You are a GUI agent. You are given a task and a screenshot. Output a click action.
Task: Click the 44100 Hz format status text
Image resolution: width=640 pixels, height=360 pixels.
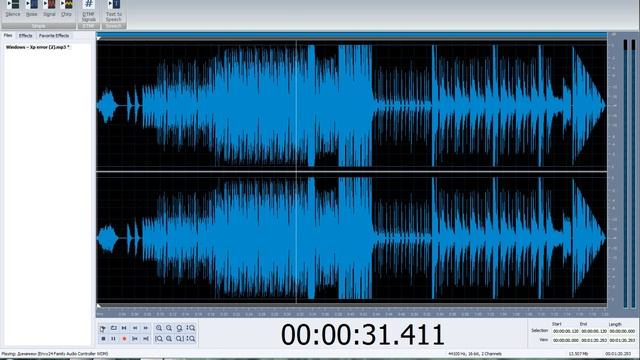point(475,354)
